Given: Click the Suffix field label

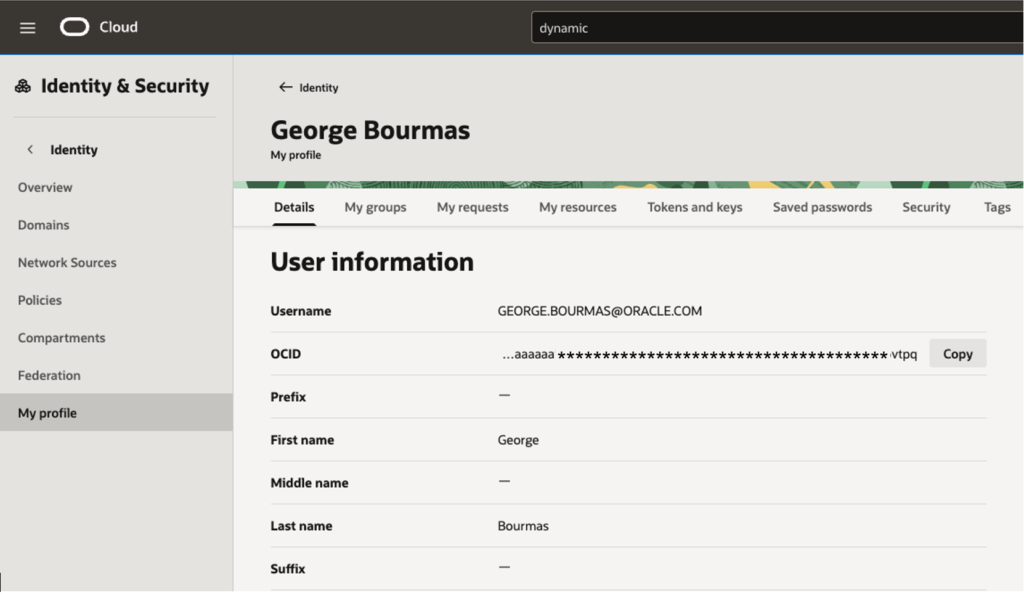Looking at the screenshot, I should (x=288, y=569).
